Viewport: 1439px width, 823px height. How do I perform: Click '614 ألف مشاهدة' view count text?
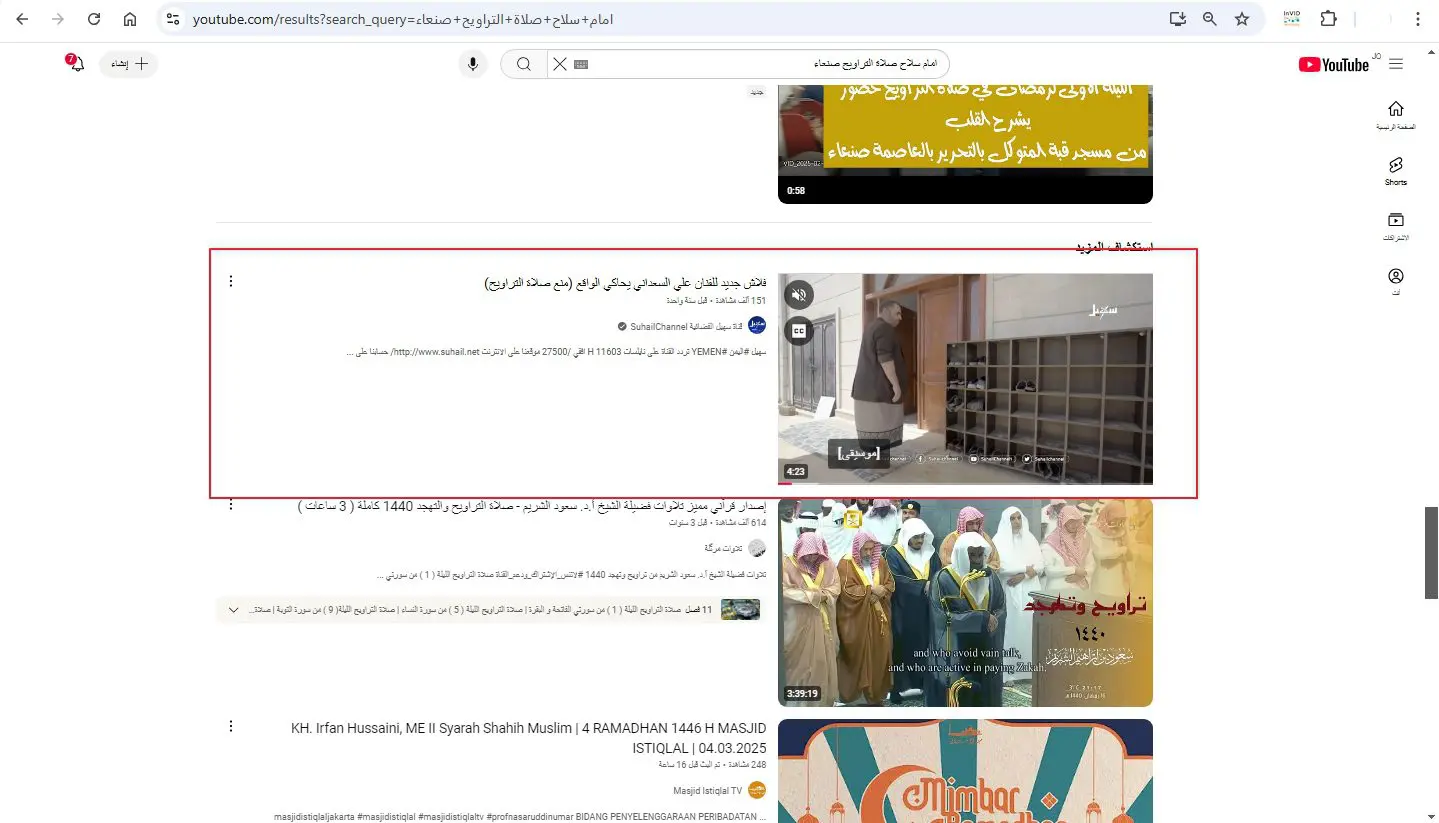click(x=741, y=523)
